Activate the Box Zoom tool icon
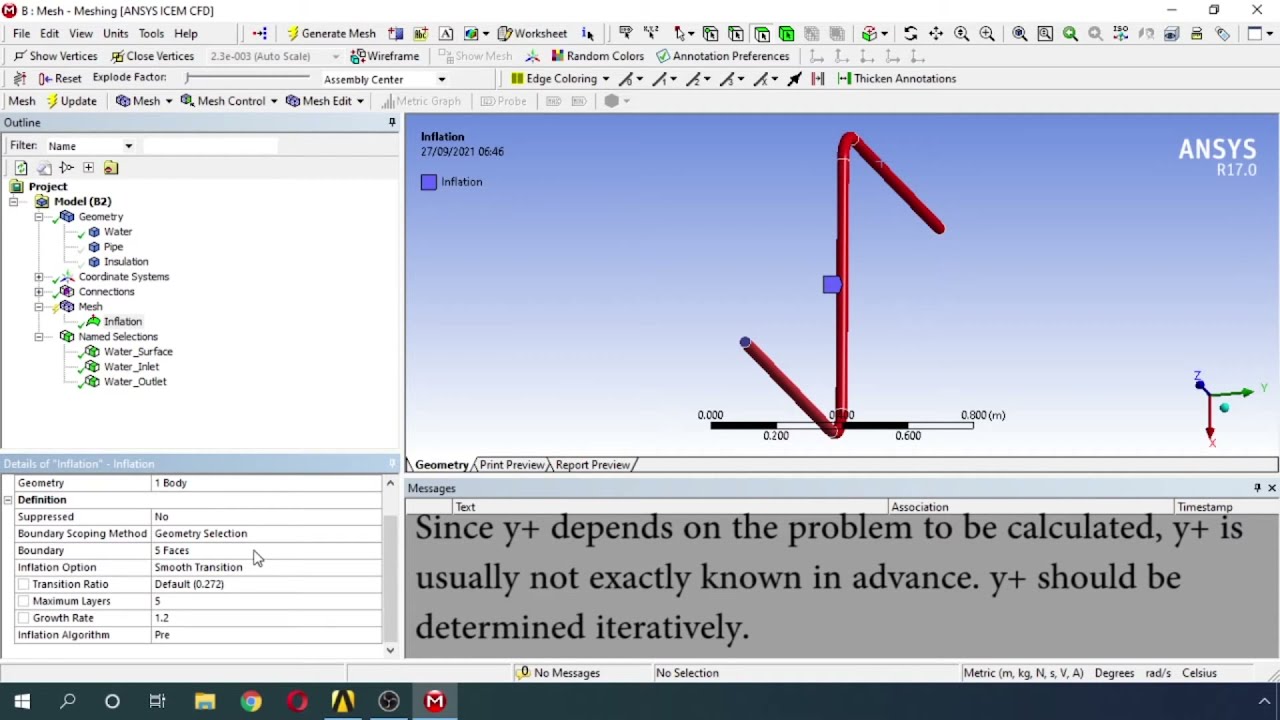This screenshot has width=1280, height=720. (987, 33)
